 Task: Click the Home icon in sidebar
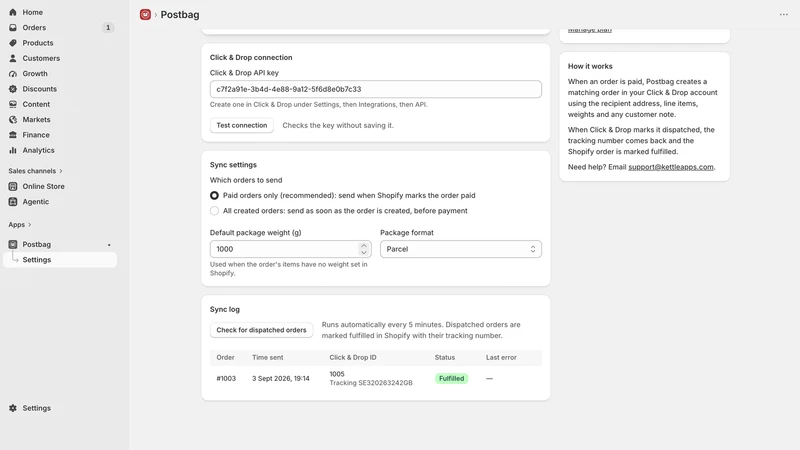point(13,12)
